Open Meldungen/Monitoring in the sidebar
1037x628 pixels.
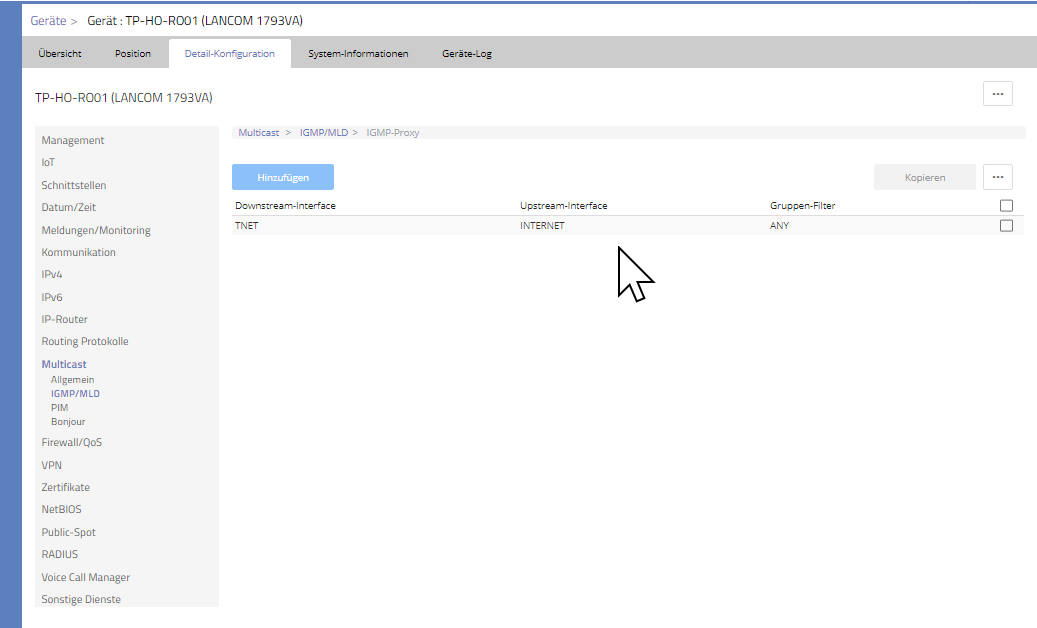coord(96,230)
